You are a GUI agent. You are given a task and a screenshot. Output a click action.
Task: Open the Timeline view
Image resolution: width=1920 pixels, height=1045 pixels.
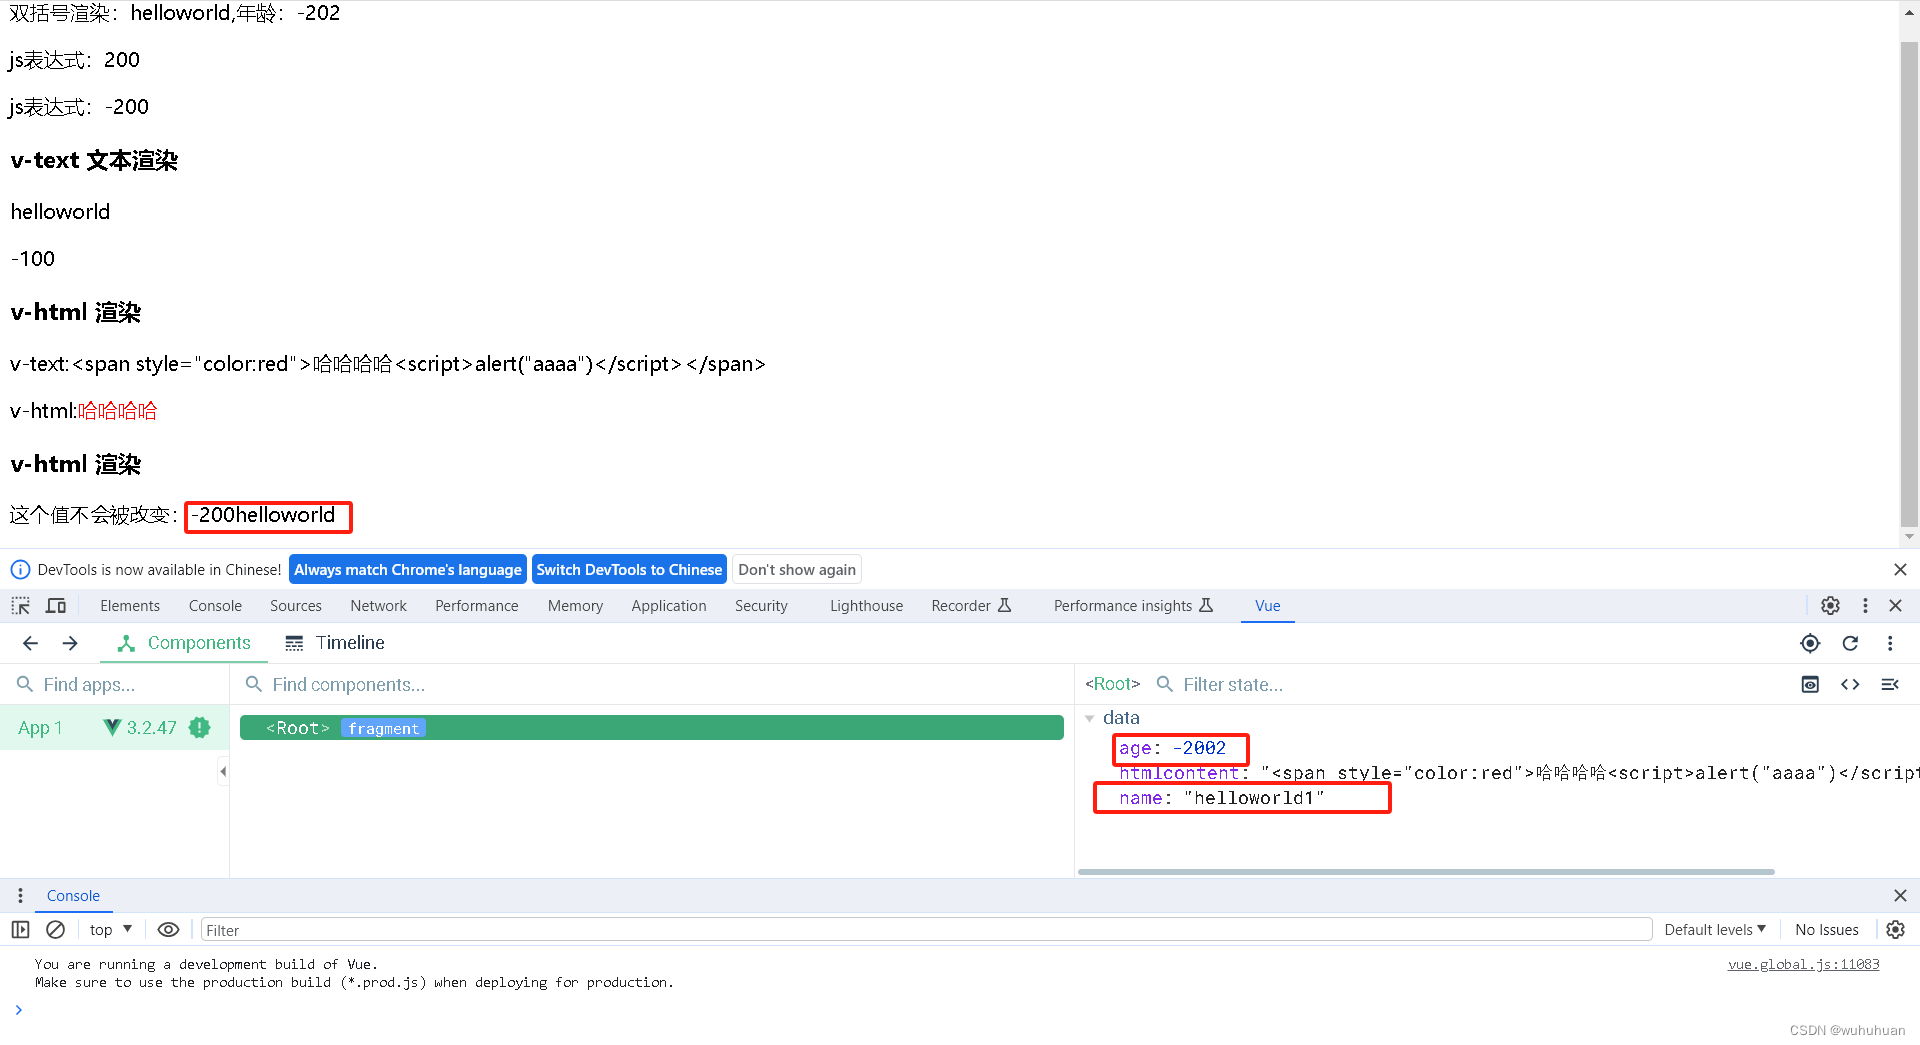point(334,643)
